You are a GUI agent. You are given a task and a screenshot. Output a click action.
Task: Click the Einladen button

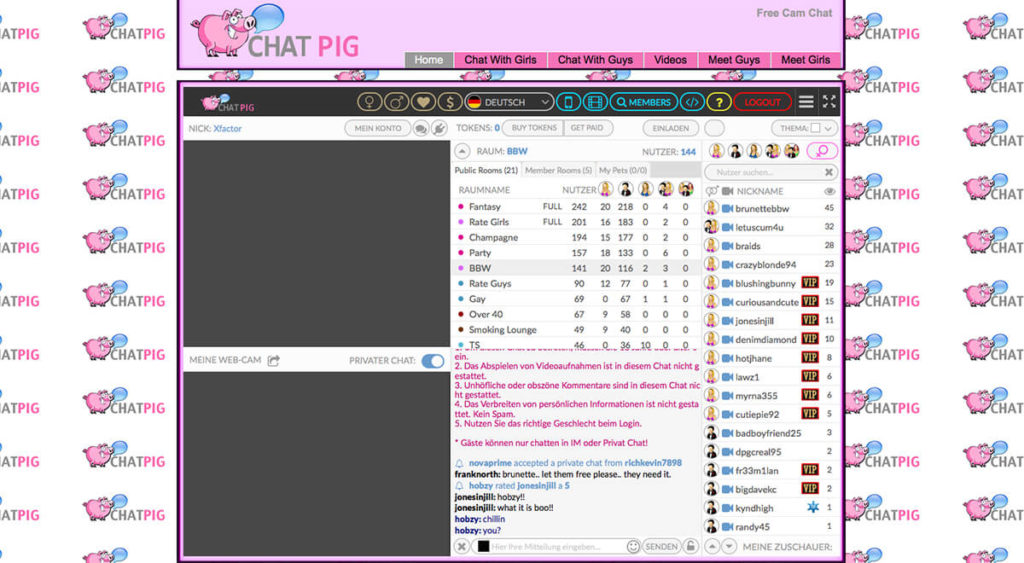click(671, 129)
